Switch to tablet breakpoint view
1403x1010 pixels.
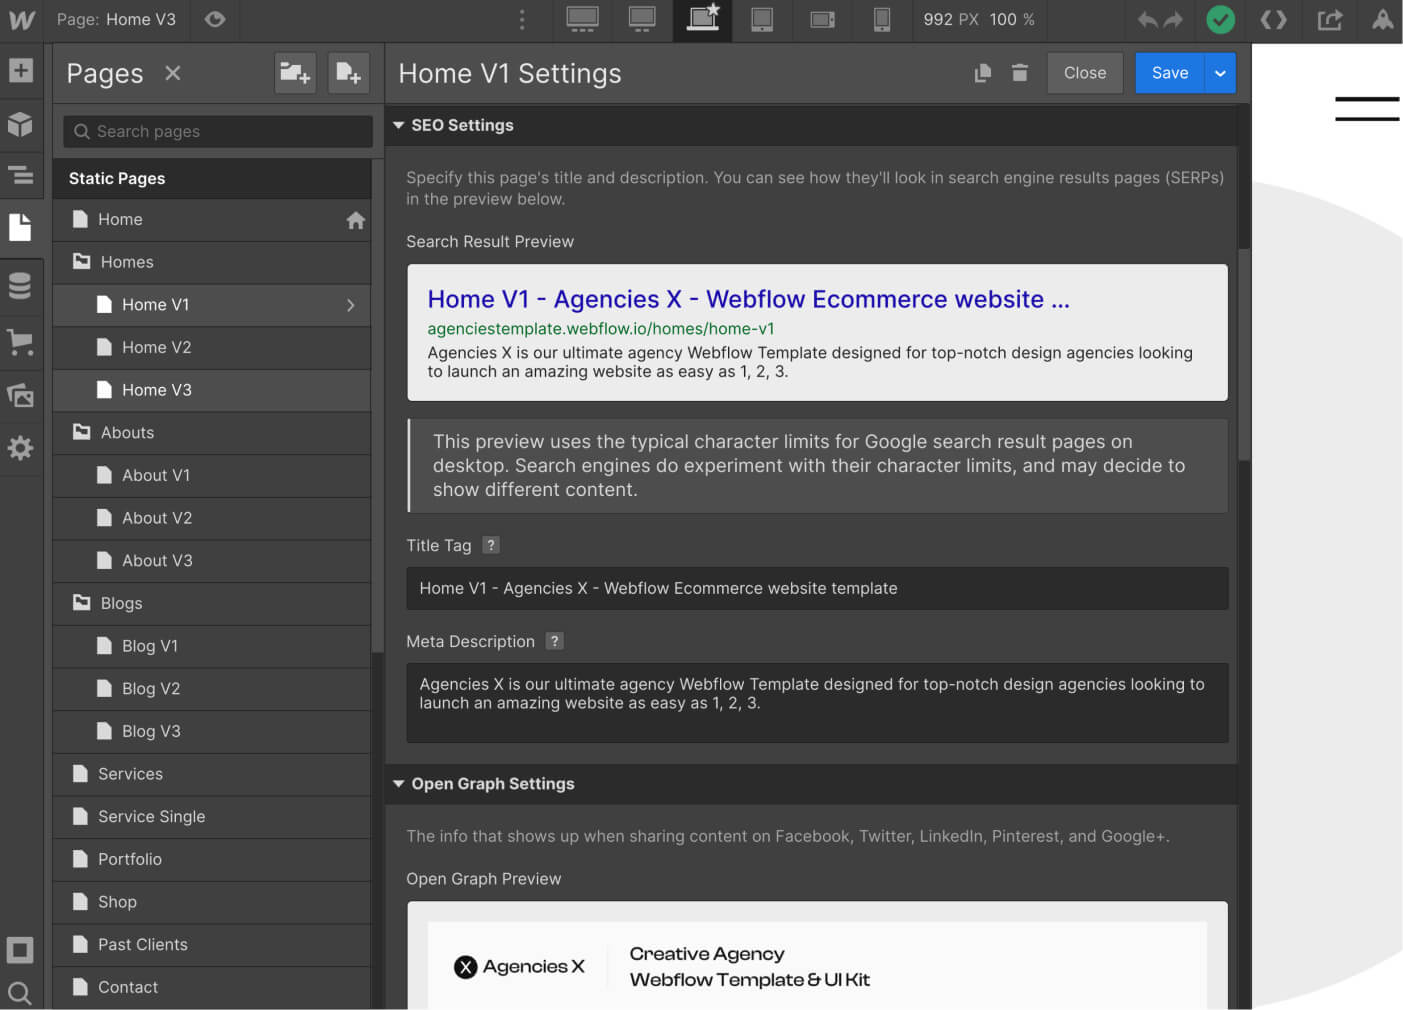click(x=762, y=20)
